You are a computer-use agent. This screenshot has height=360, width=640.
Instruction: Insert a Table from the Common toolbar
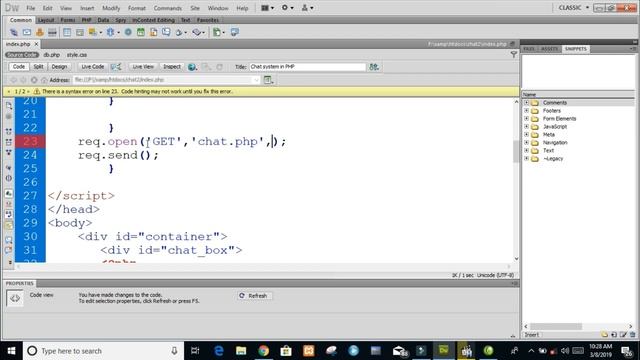click(x=67, y=32)
